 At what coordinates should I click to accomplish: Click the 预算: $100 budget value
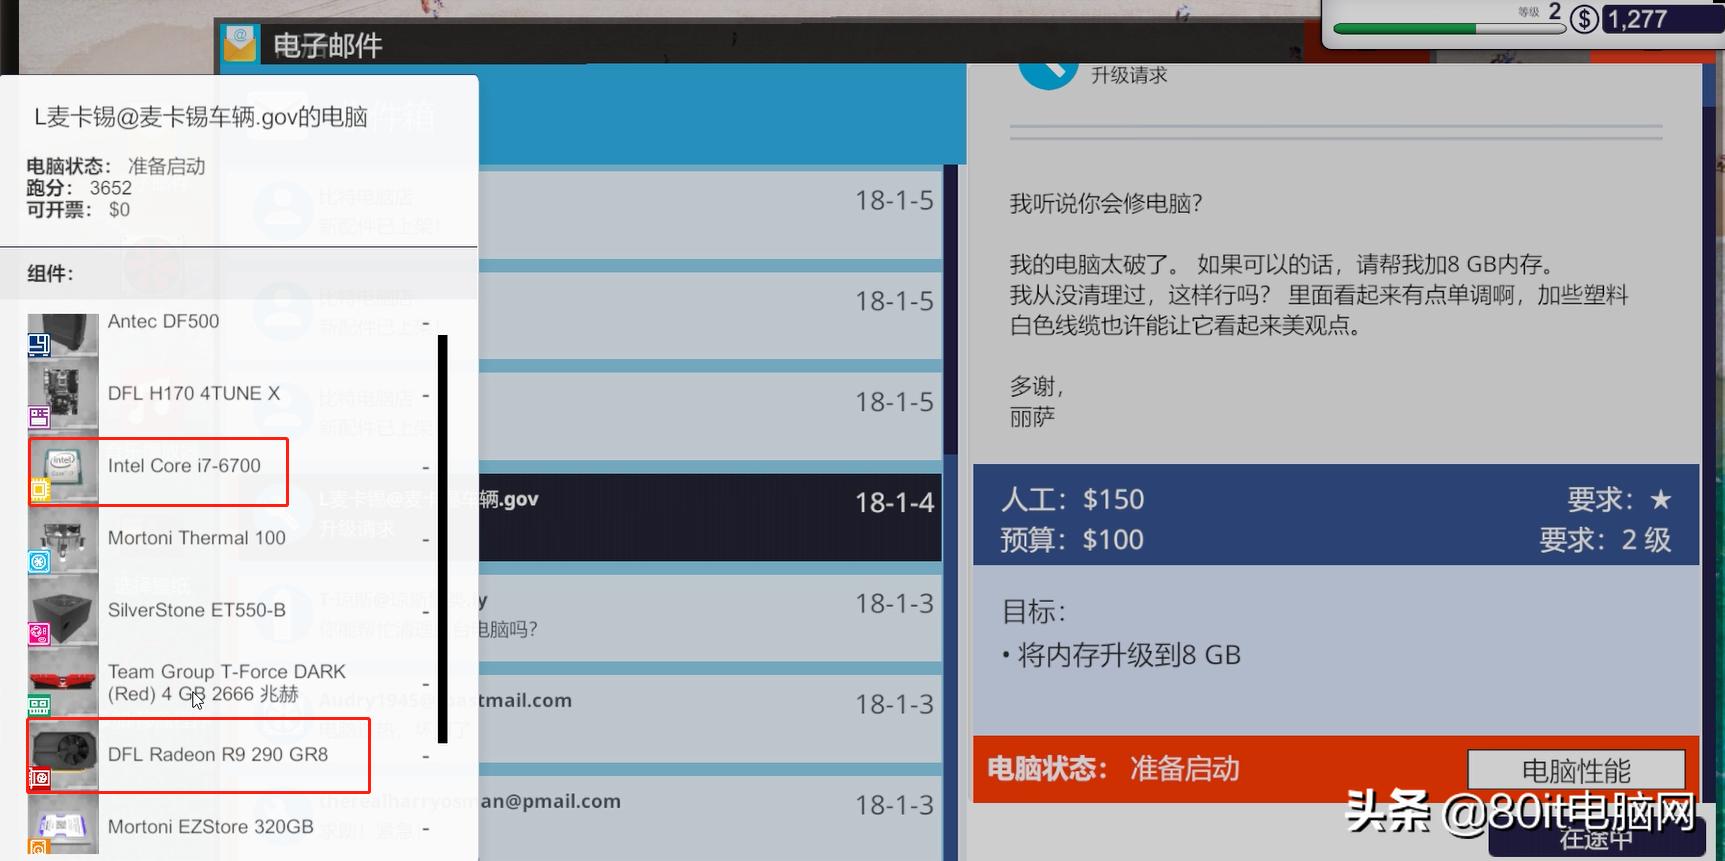click(x=1072, y=540)
